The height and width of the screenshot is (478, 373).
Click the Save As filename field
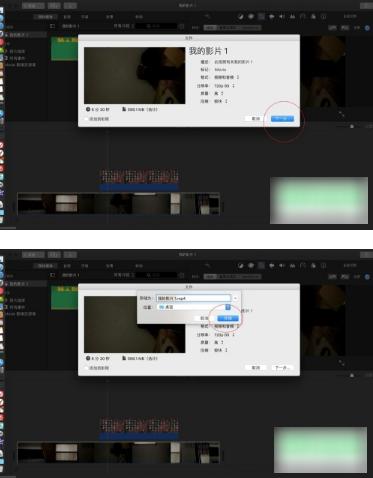pos(194,298)
